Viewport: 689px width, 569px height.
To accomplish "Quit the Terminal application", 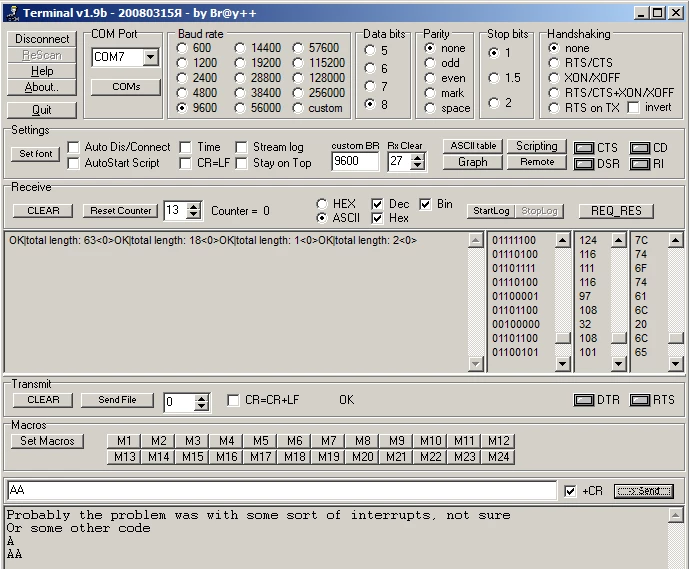I will (x=42, y=110).
